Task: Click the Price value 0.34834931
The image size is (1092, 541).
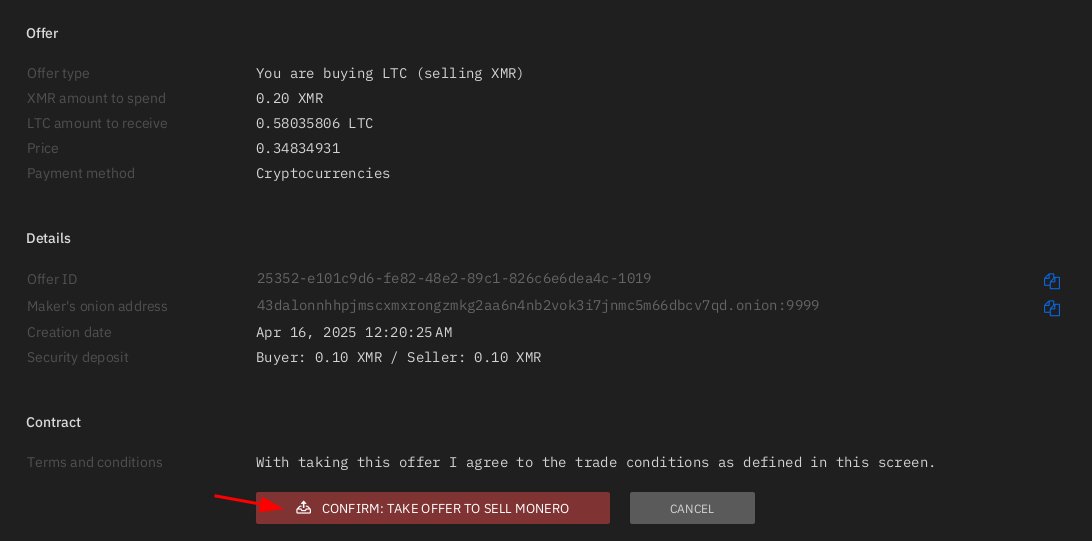Action: point(298,148)
